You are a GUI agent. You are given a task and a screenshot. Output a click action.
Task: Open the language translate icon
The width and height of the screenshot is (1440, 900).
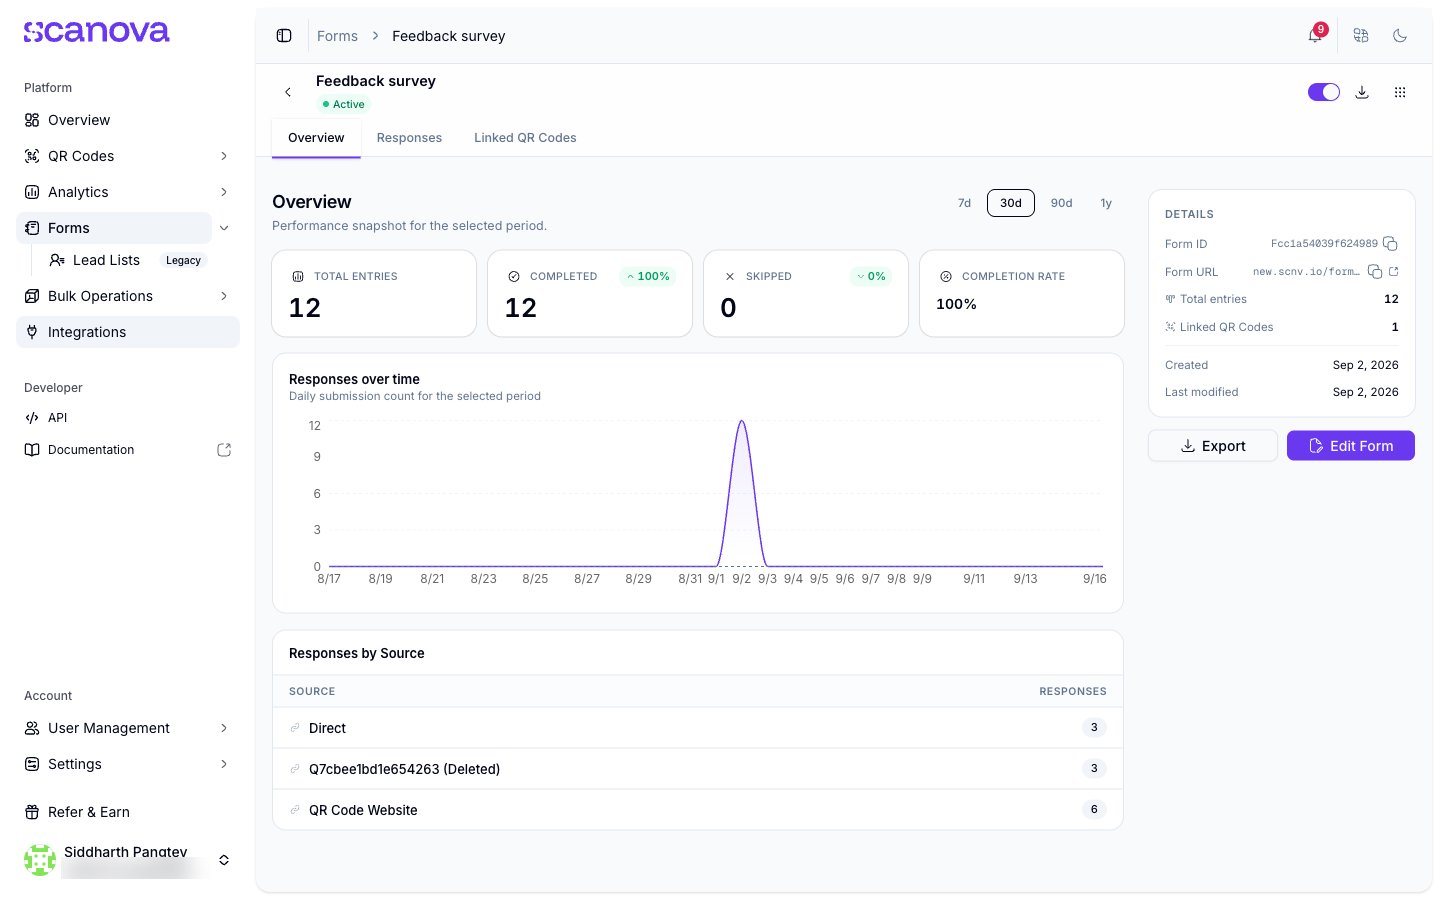(x=1361, y=36)
